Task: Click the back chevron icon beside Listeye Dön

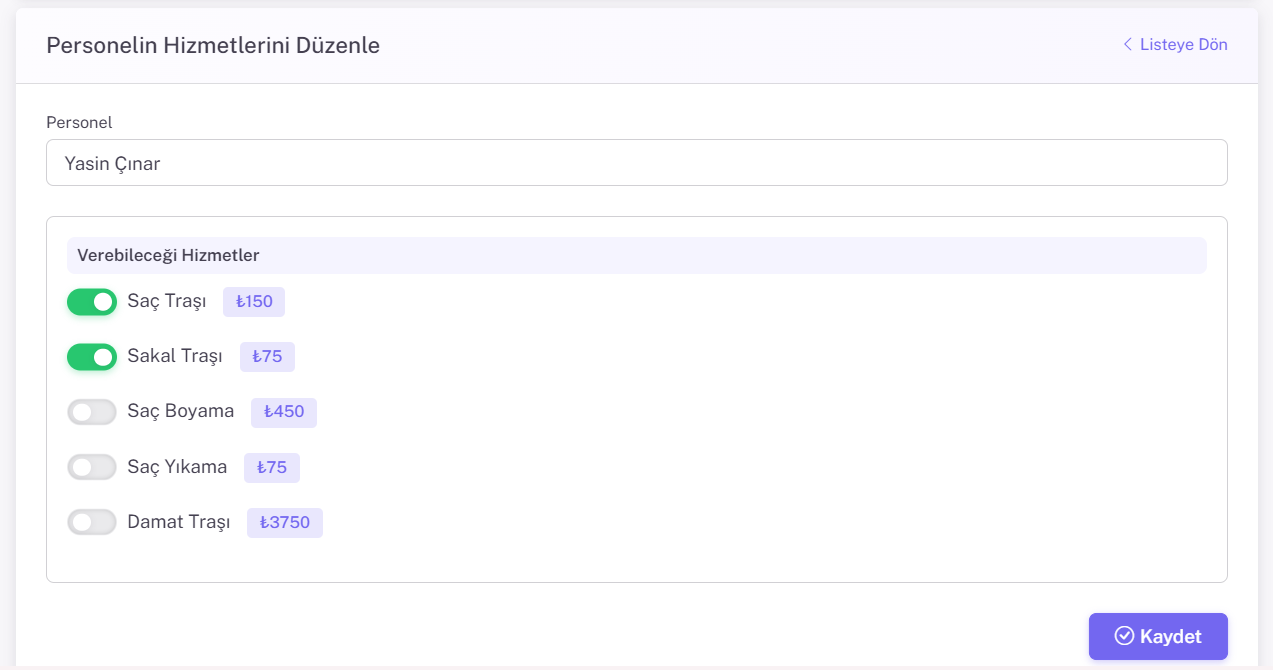Action: [x=1127, y=44]
